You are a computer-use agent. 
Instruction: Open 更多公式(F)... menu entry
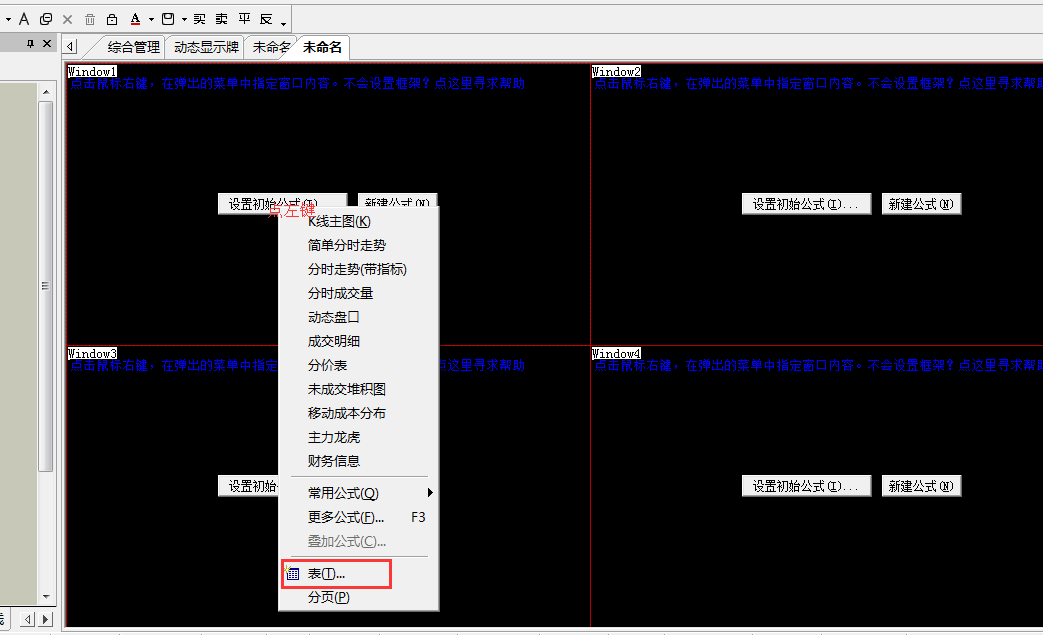359,517
